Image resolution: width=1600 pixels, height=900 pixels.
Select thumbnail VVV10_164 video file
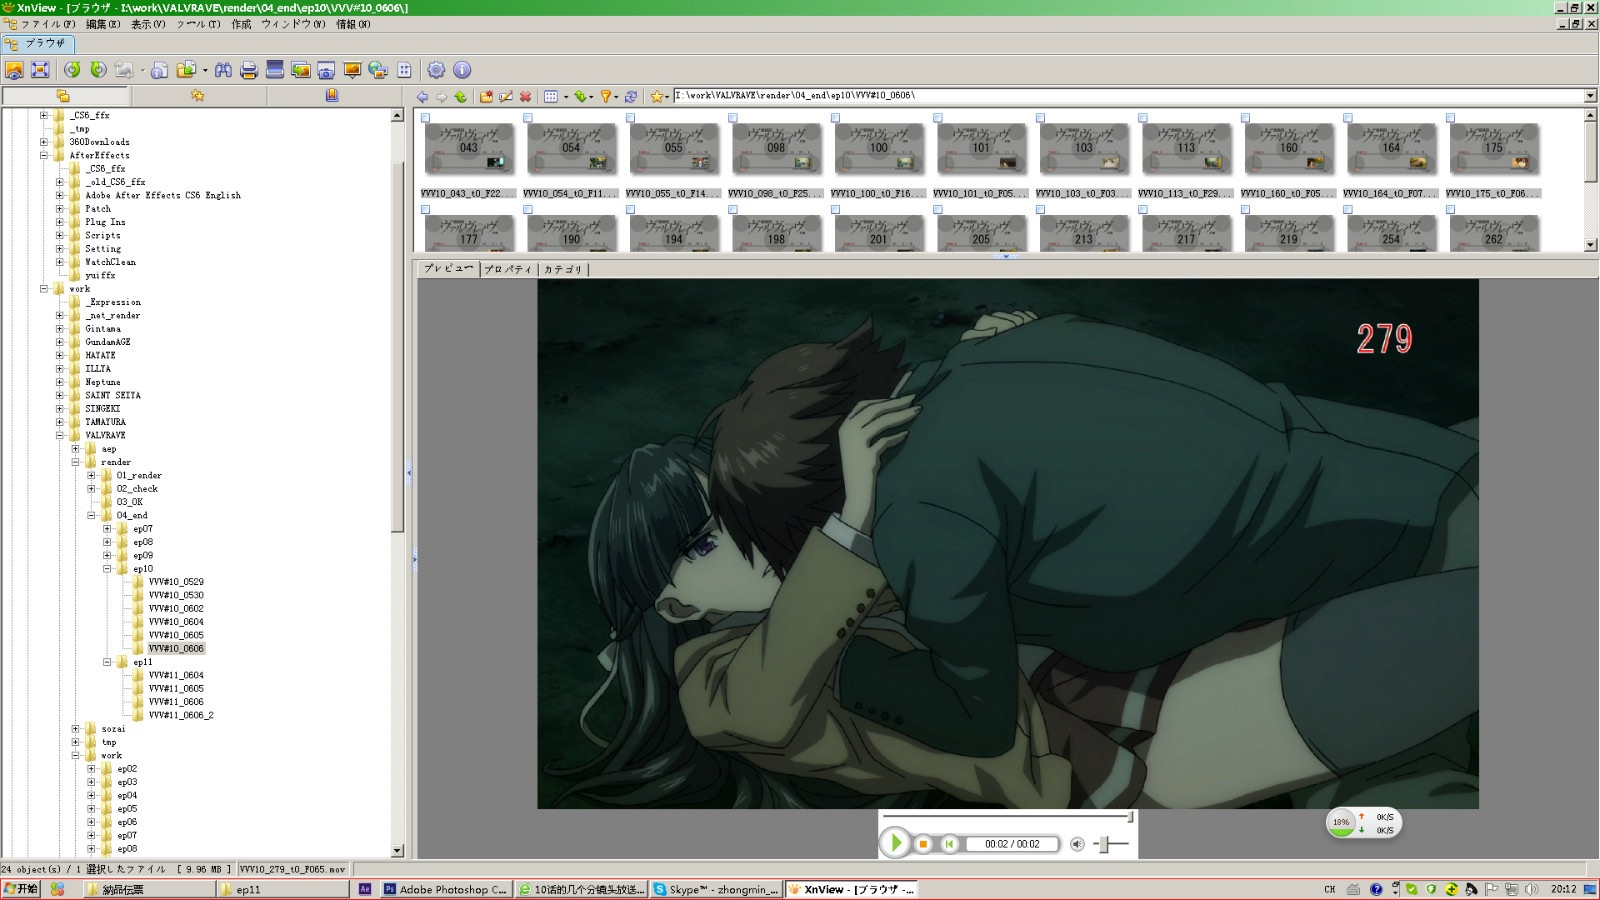(1391, 148)
